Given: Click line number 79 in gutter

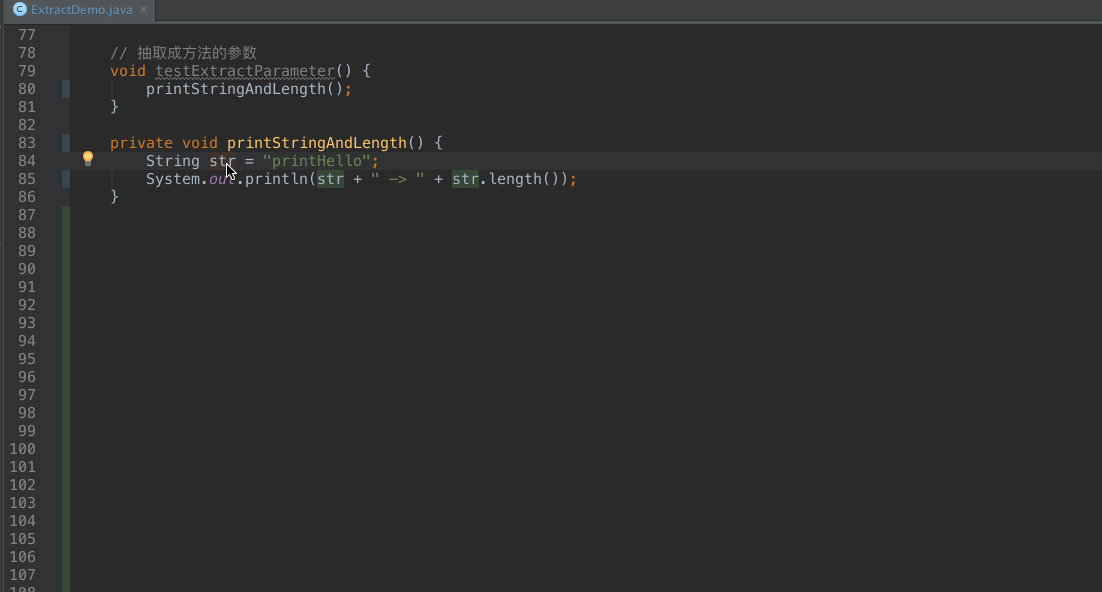Looking at the screenshot, I should coord(27,71).
